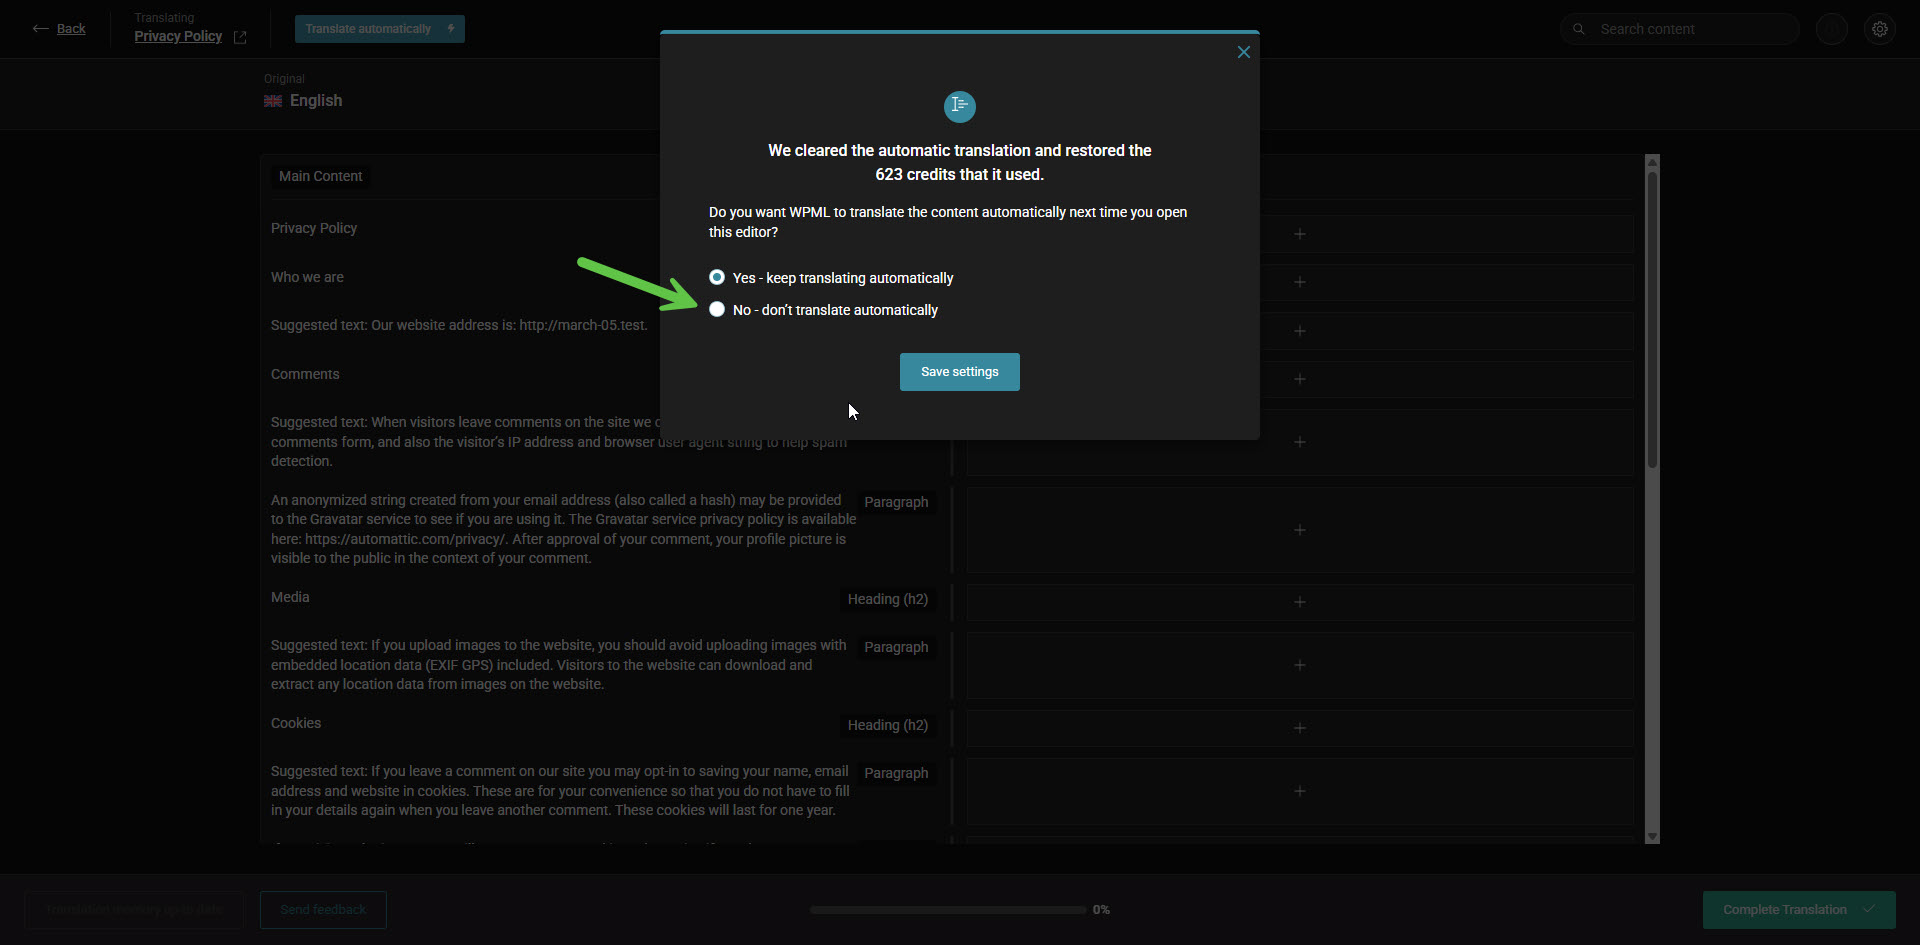
Task: Click 'Who we are' source text
Action: tap(307, 277)
